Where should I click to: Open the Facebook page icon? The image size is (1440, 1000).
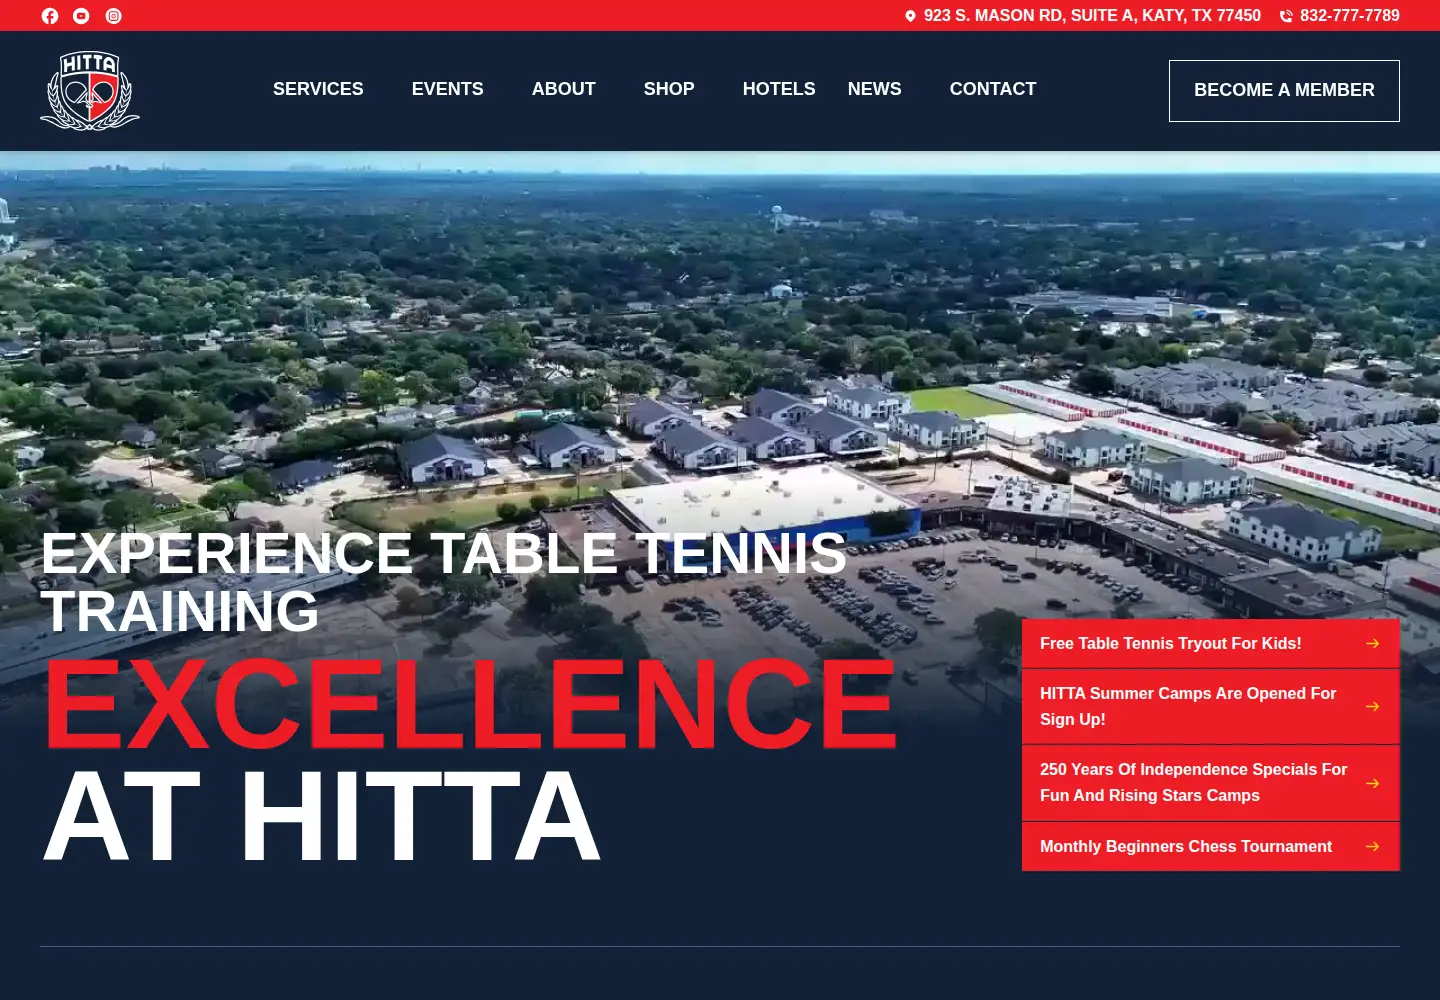50,16
